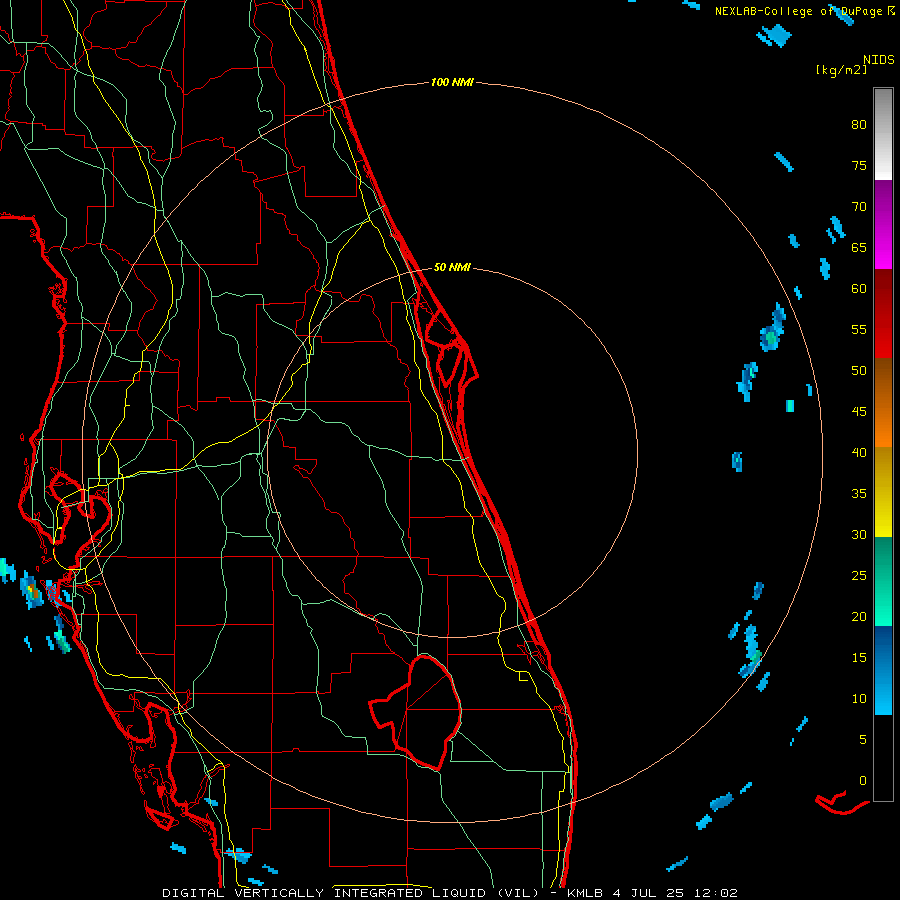Click the yellow segment of the color bar

(883, 492)
